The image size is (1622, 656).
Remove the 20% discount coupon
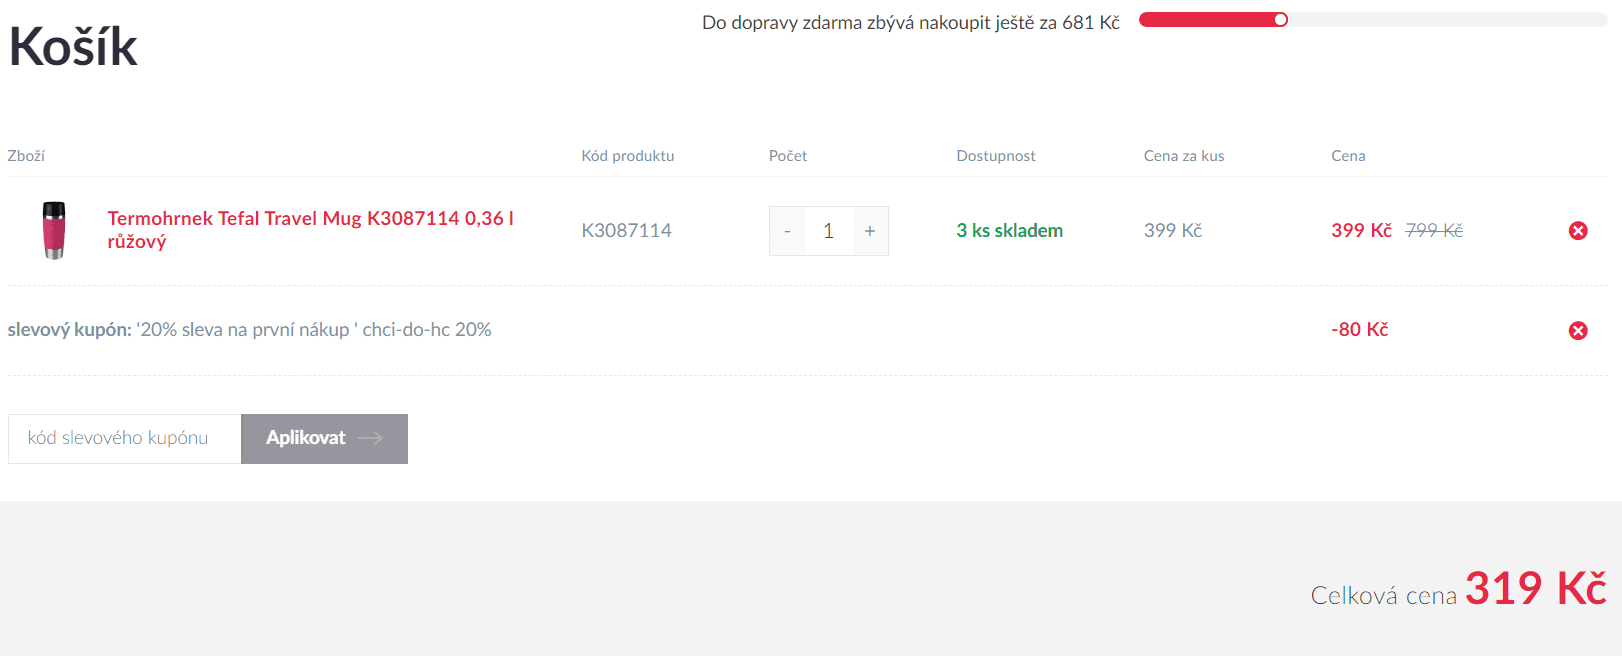click(x=1578, y=331)
